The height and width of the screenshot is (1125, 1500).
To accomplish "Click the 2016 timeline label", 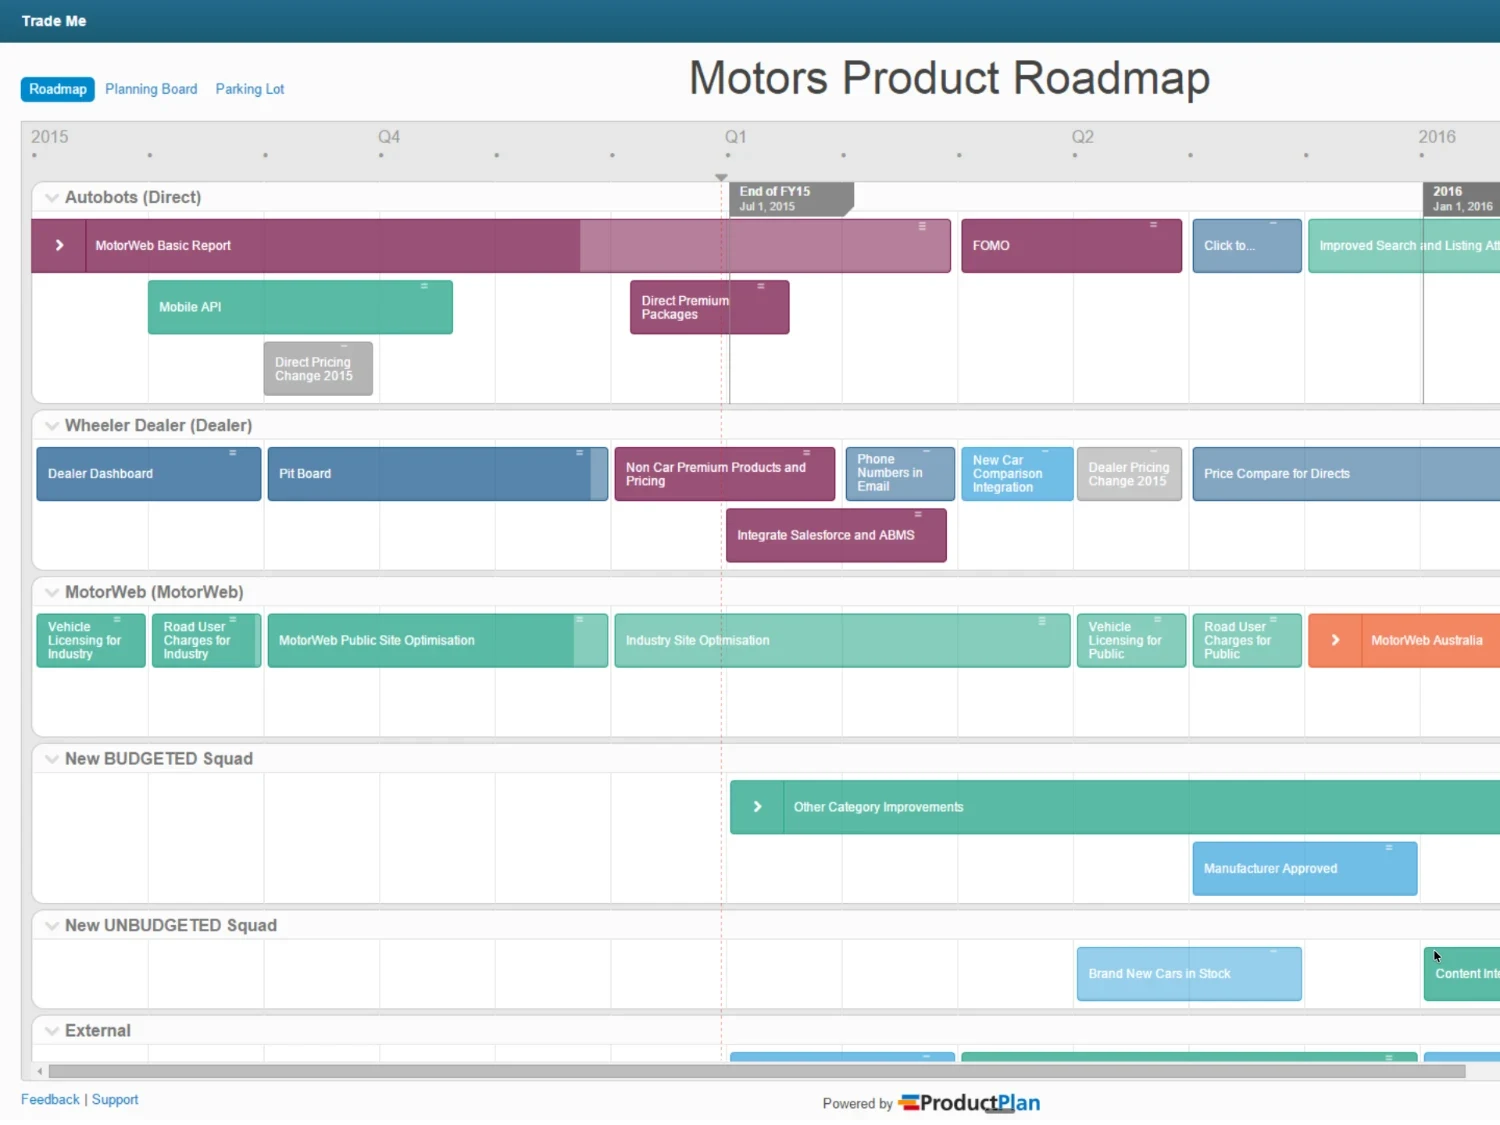I will 1437,137.
